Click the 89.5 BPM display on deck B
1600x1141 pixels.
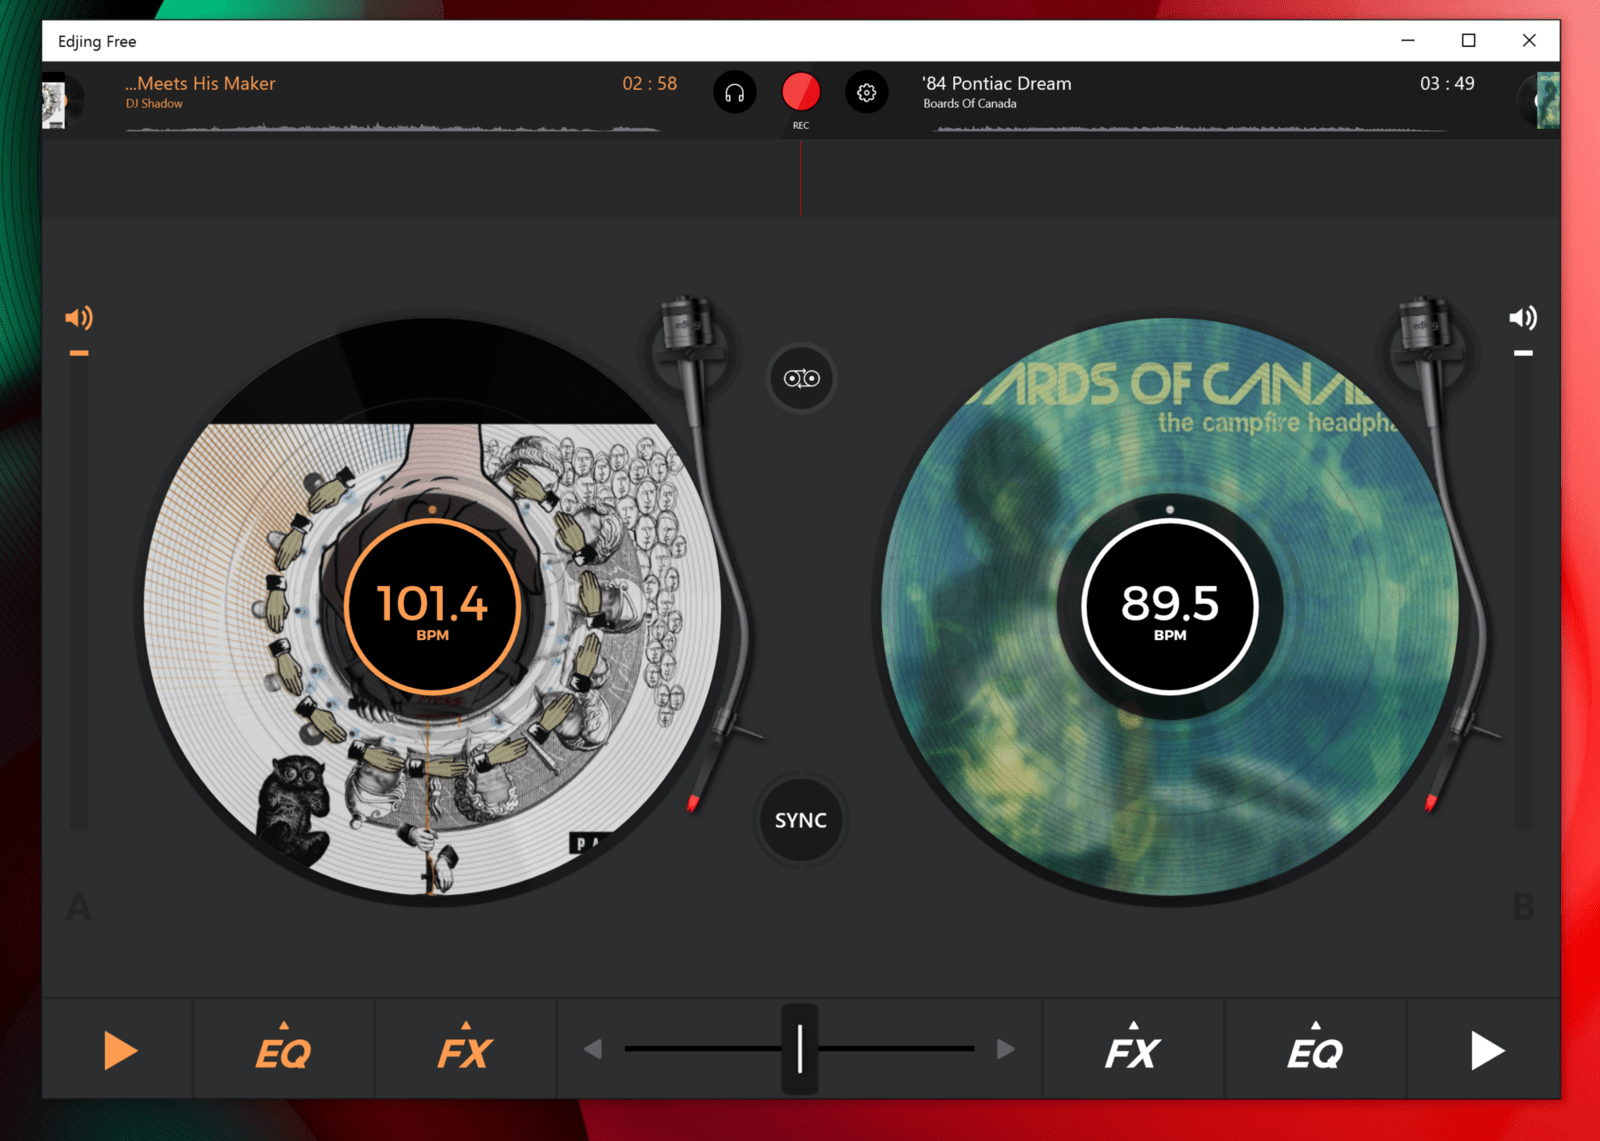tap(1170, 607)
